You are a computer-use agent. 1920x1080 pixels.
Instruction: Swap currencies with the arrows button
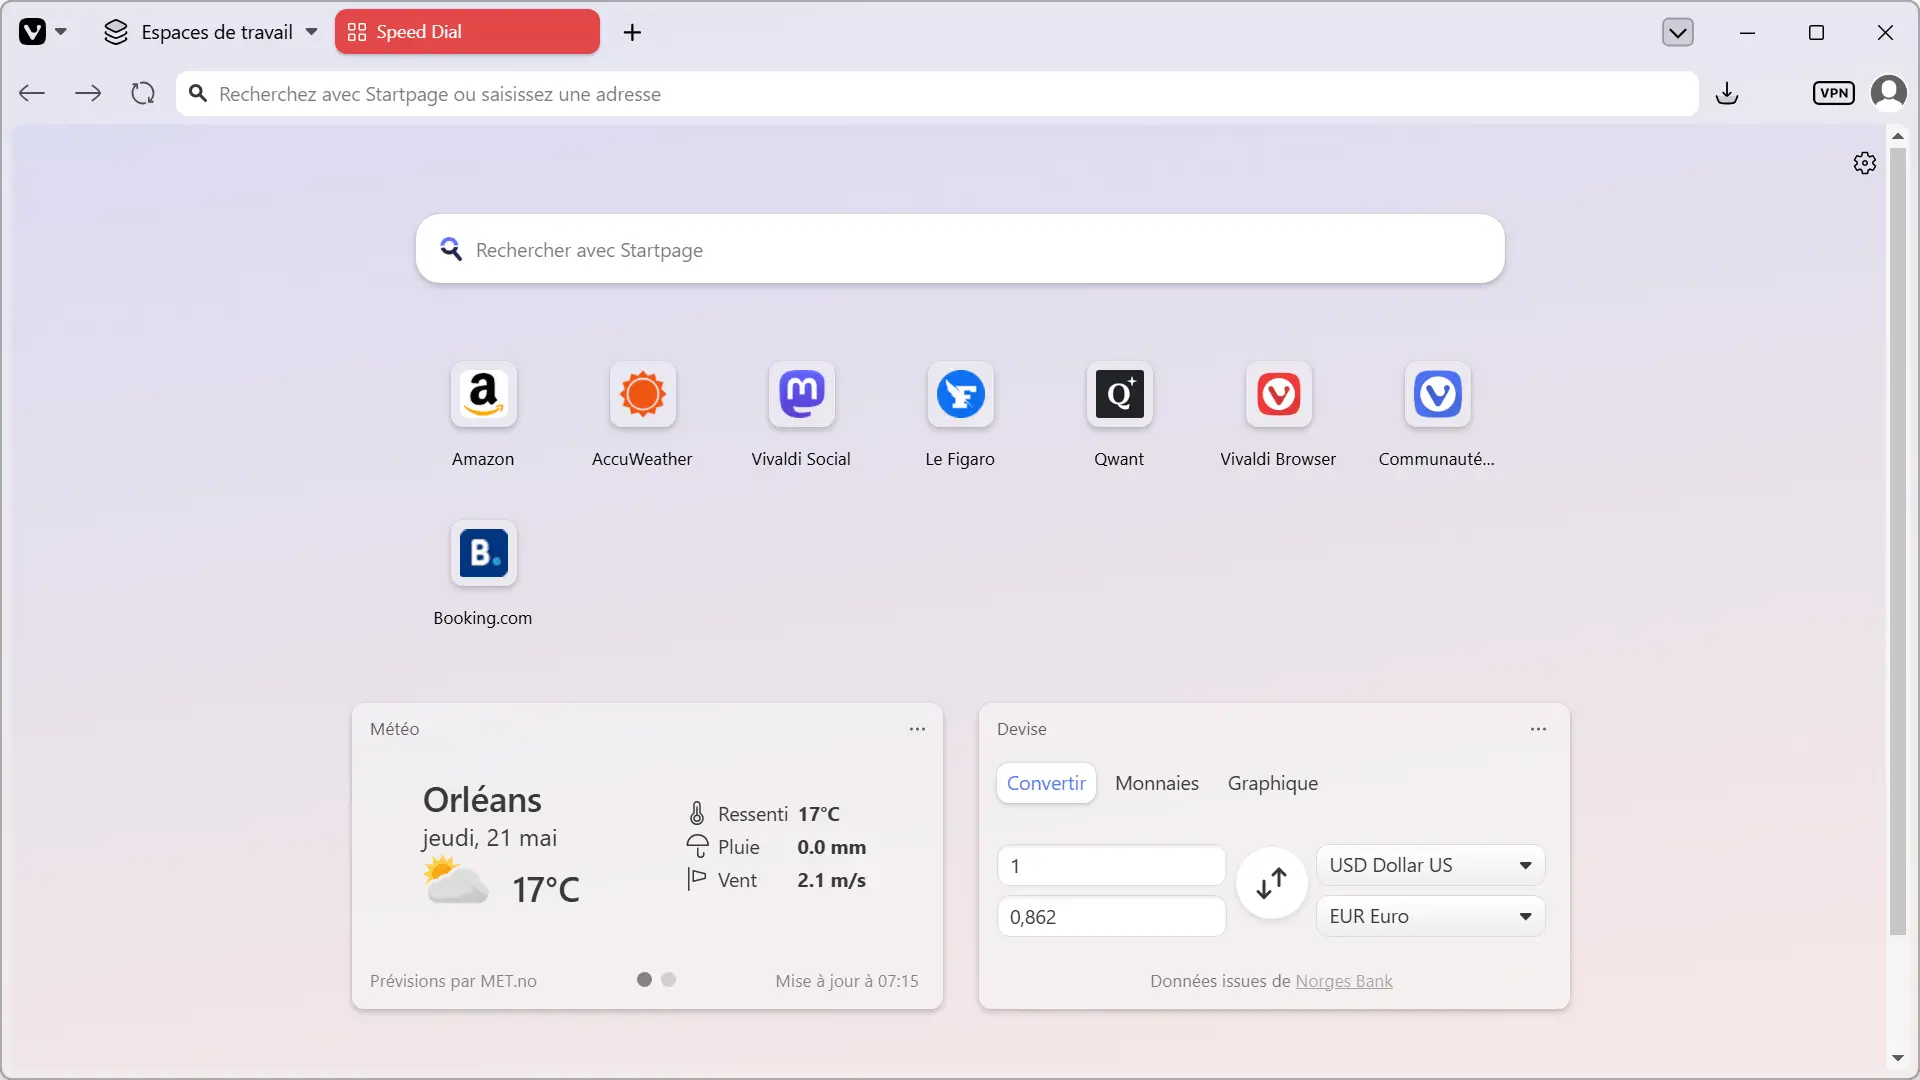coord(1271,883)
